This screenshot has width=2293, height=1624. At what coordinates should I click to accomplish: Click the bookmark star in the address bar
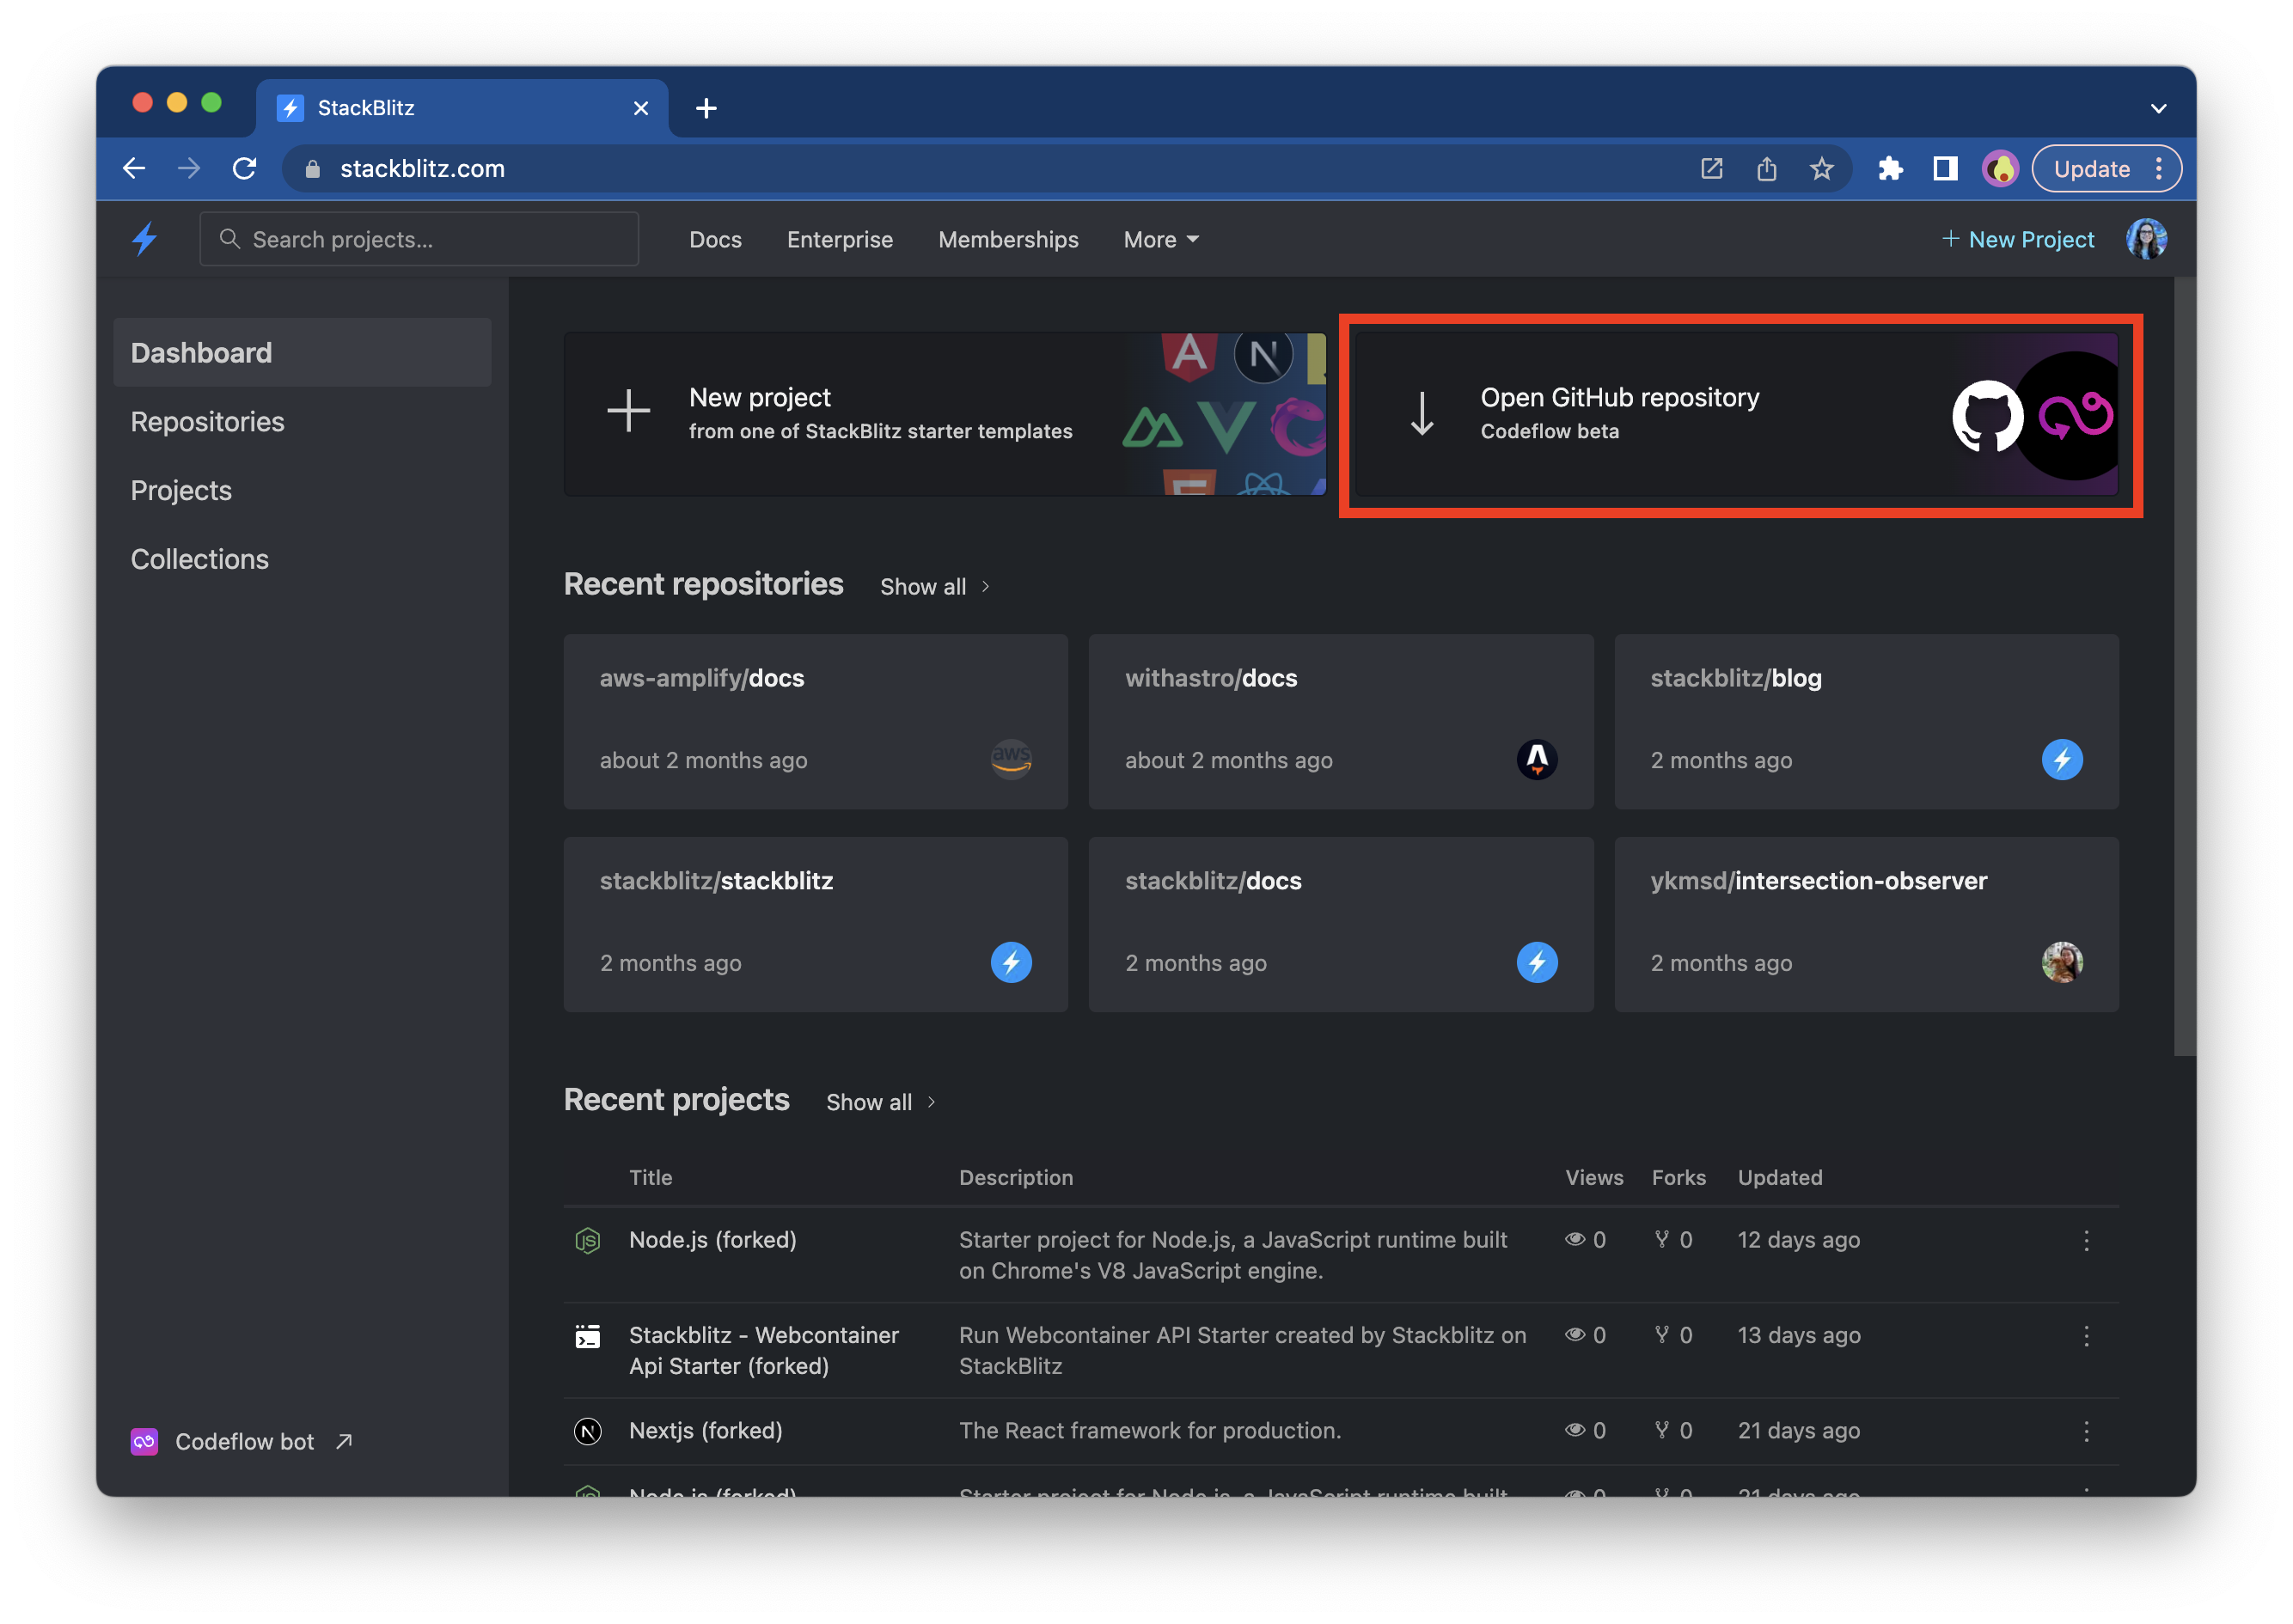click(x=1823, y=168)
